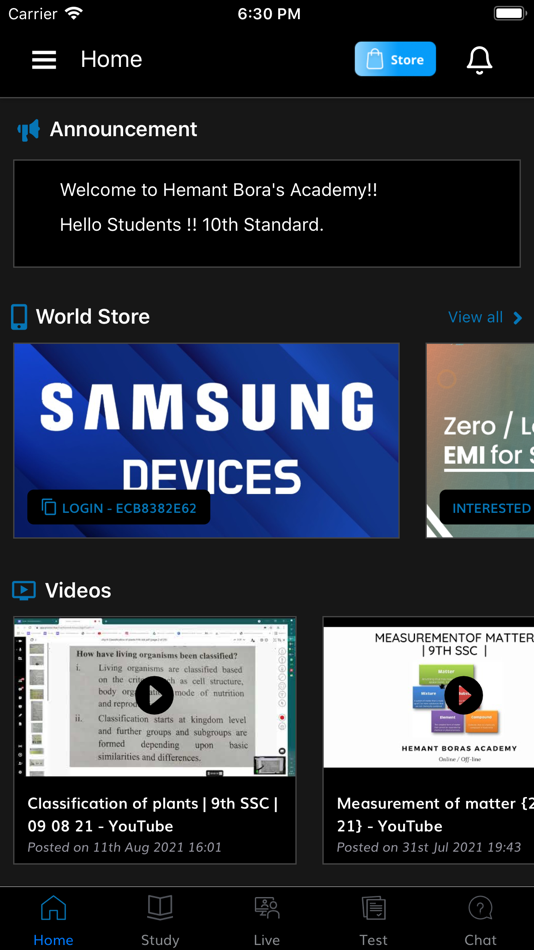The height and width of the screenshot is (950, 534).
Task: Click the Videos heading
Action: pyautogui.click(x=78, y=591)
